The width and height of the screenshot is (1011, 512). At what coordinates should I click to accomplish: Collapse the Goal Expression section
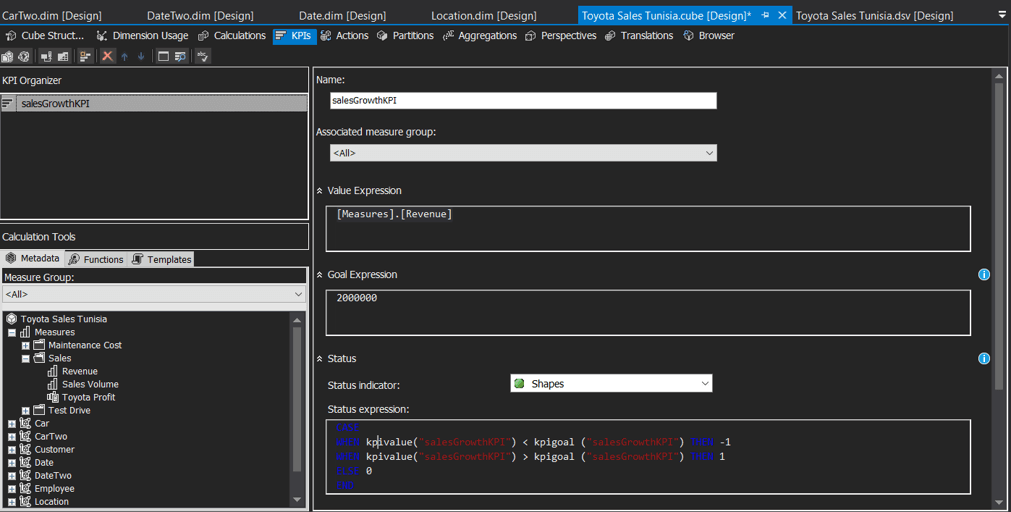click(320, 275)
